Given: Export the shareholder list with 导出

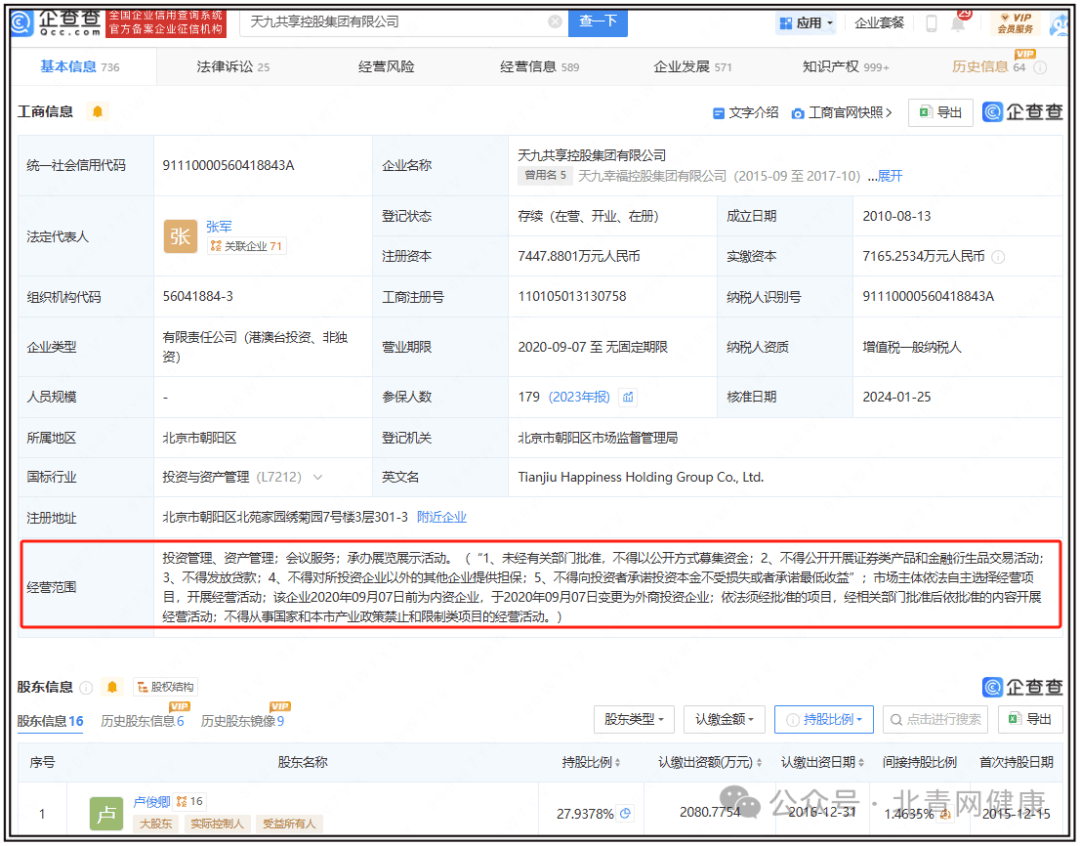Looking at the screenshot, I should coord(1030,720).
